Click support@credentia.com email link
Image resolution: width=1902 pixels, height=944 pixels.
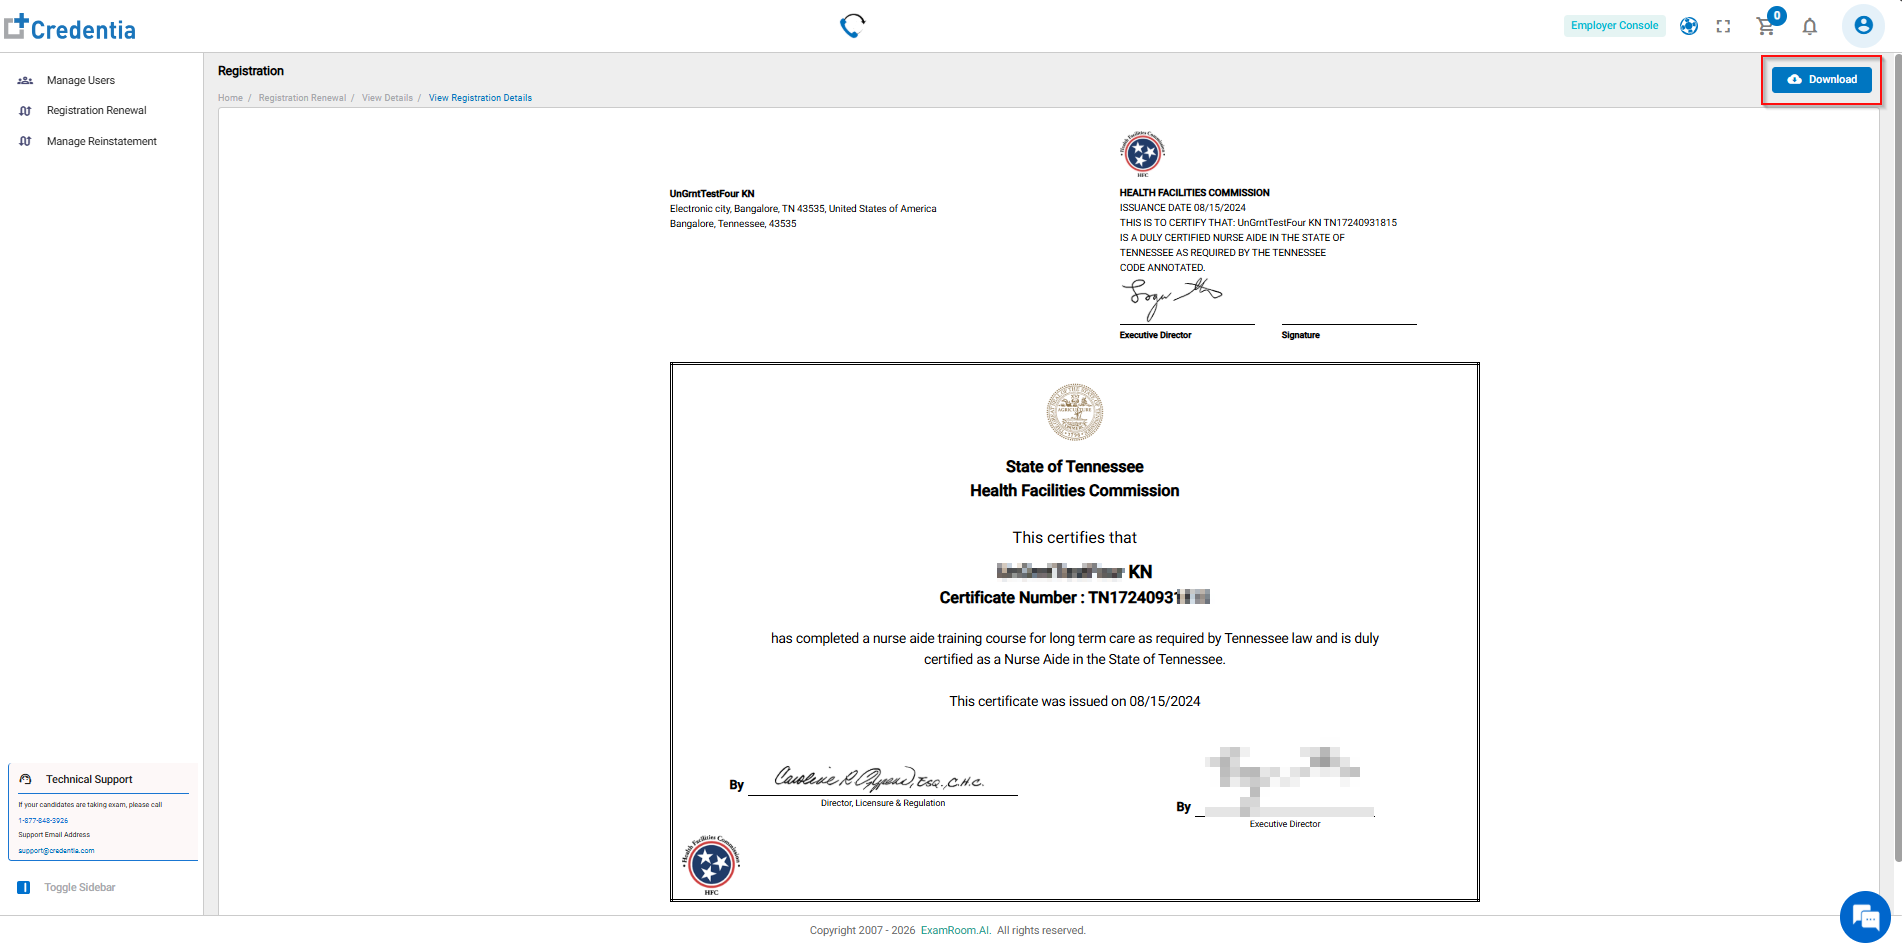[56, 850]
